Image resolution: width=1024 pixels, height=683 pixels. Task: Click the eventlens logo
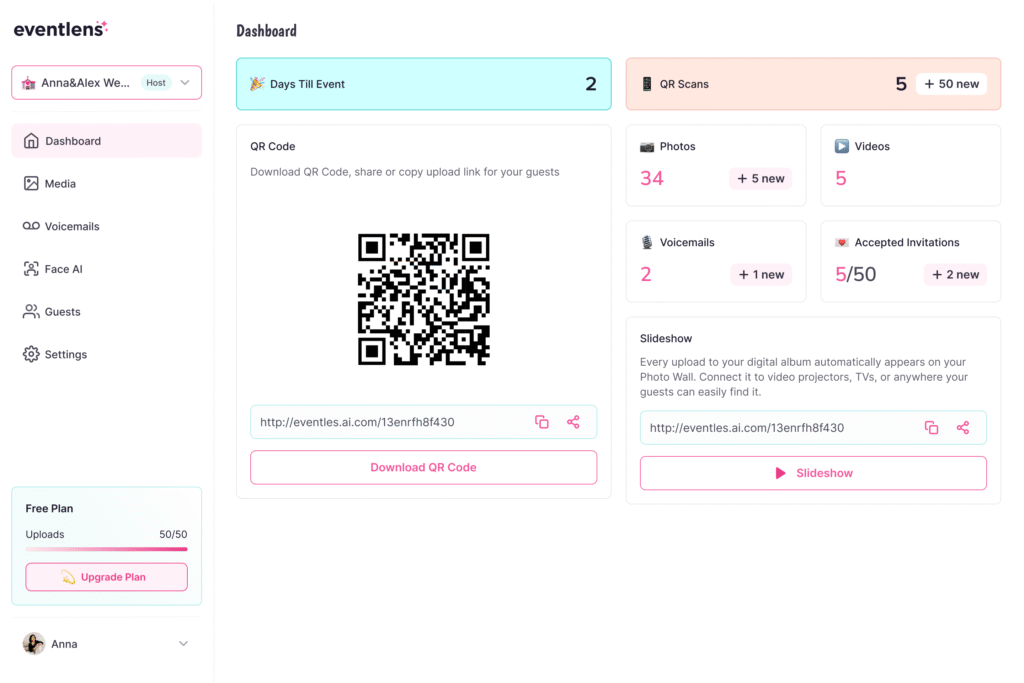(x=60, y=29)
